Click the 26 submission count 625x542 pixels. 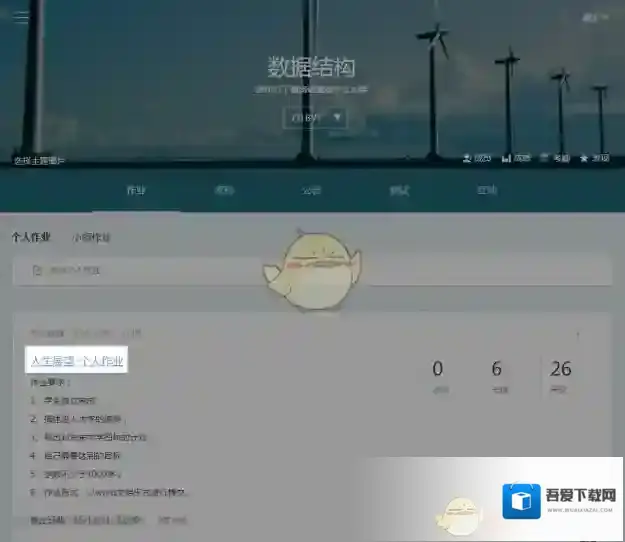(561, 370)
